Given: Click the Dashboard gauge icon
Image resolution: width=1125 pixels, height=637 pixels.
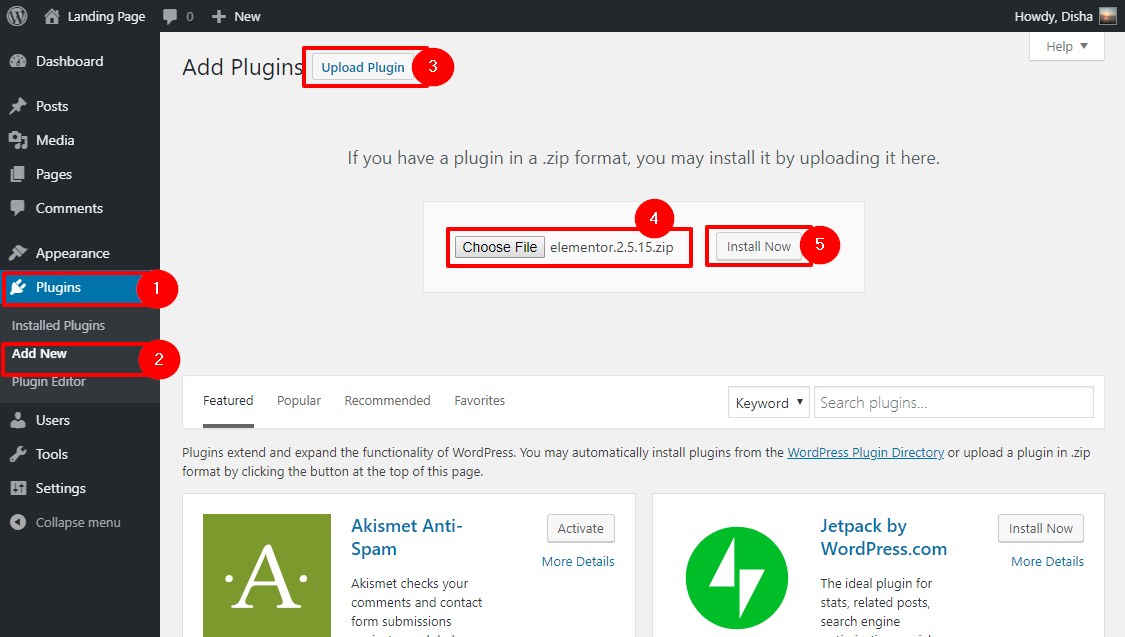Looking at the screenshot, I should point(18,62).
